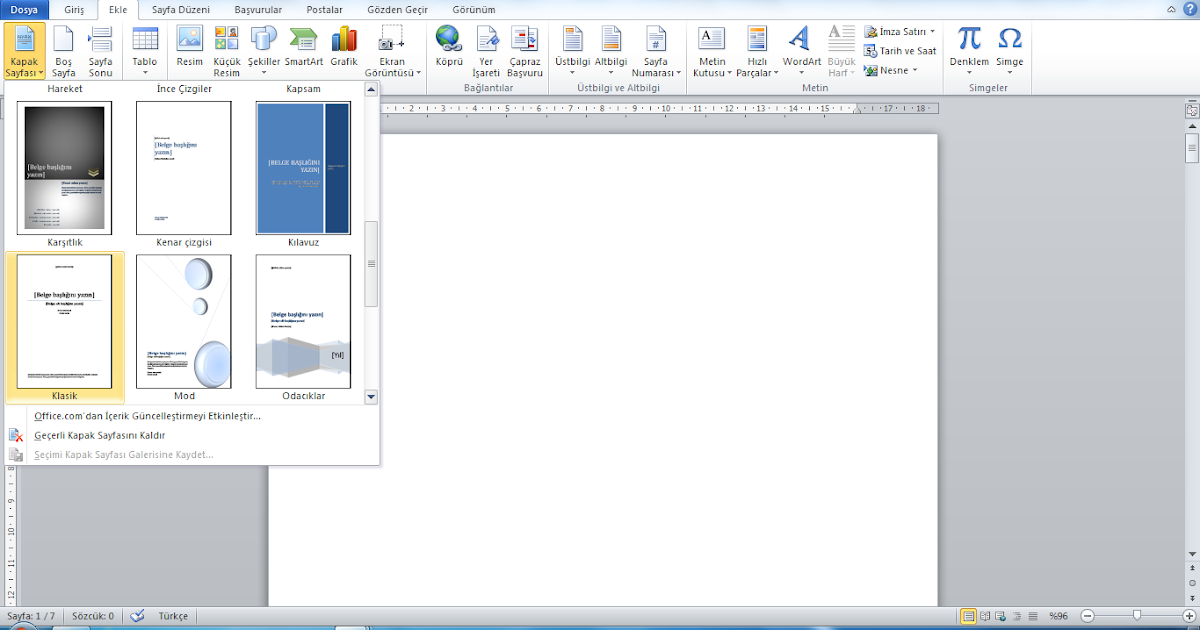Switch to the Görünüm tab
The width and height of the screenshot is (1200, 630).
point(474,10)
